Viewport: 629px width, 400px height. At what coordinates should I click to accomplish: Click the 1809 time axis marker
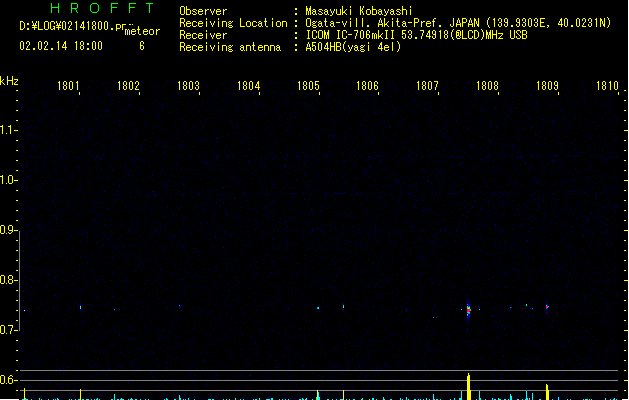(x=547, y=85)
